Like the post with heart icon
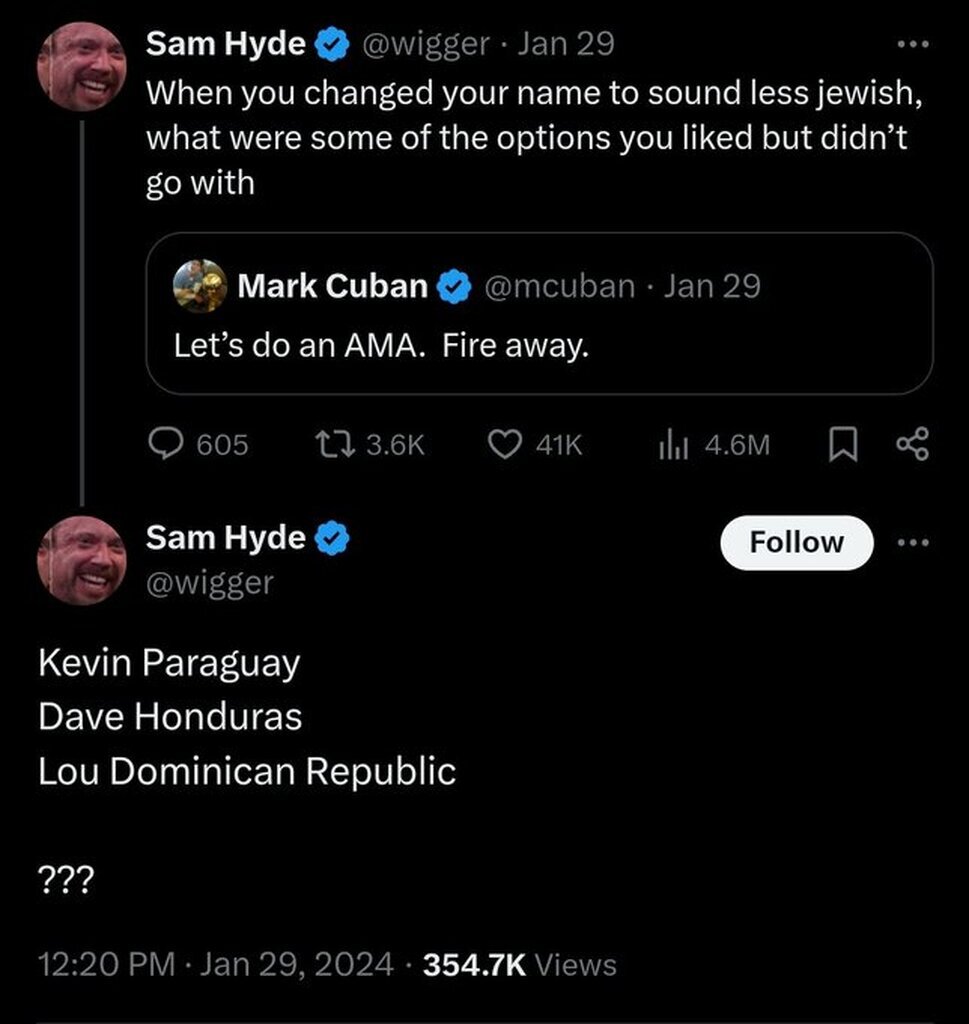The image size is (969, 1024). 501,443
